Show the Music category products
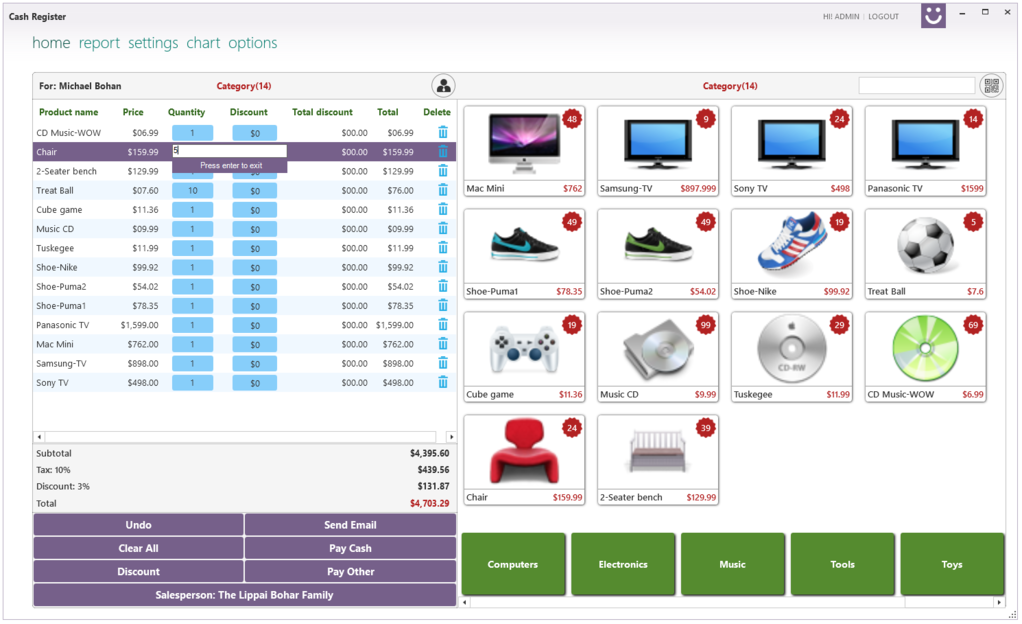The width and height of the screenshot is (1022, 624). point(733,564)
